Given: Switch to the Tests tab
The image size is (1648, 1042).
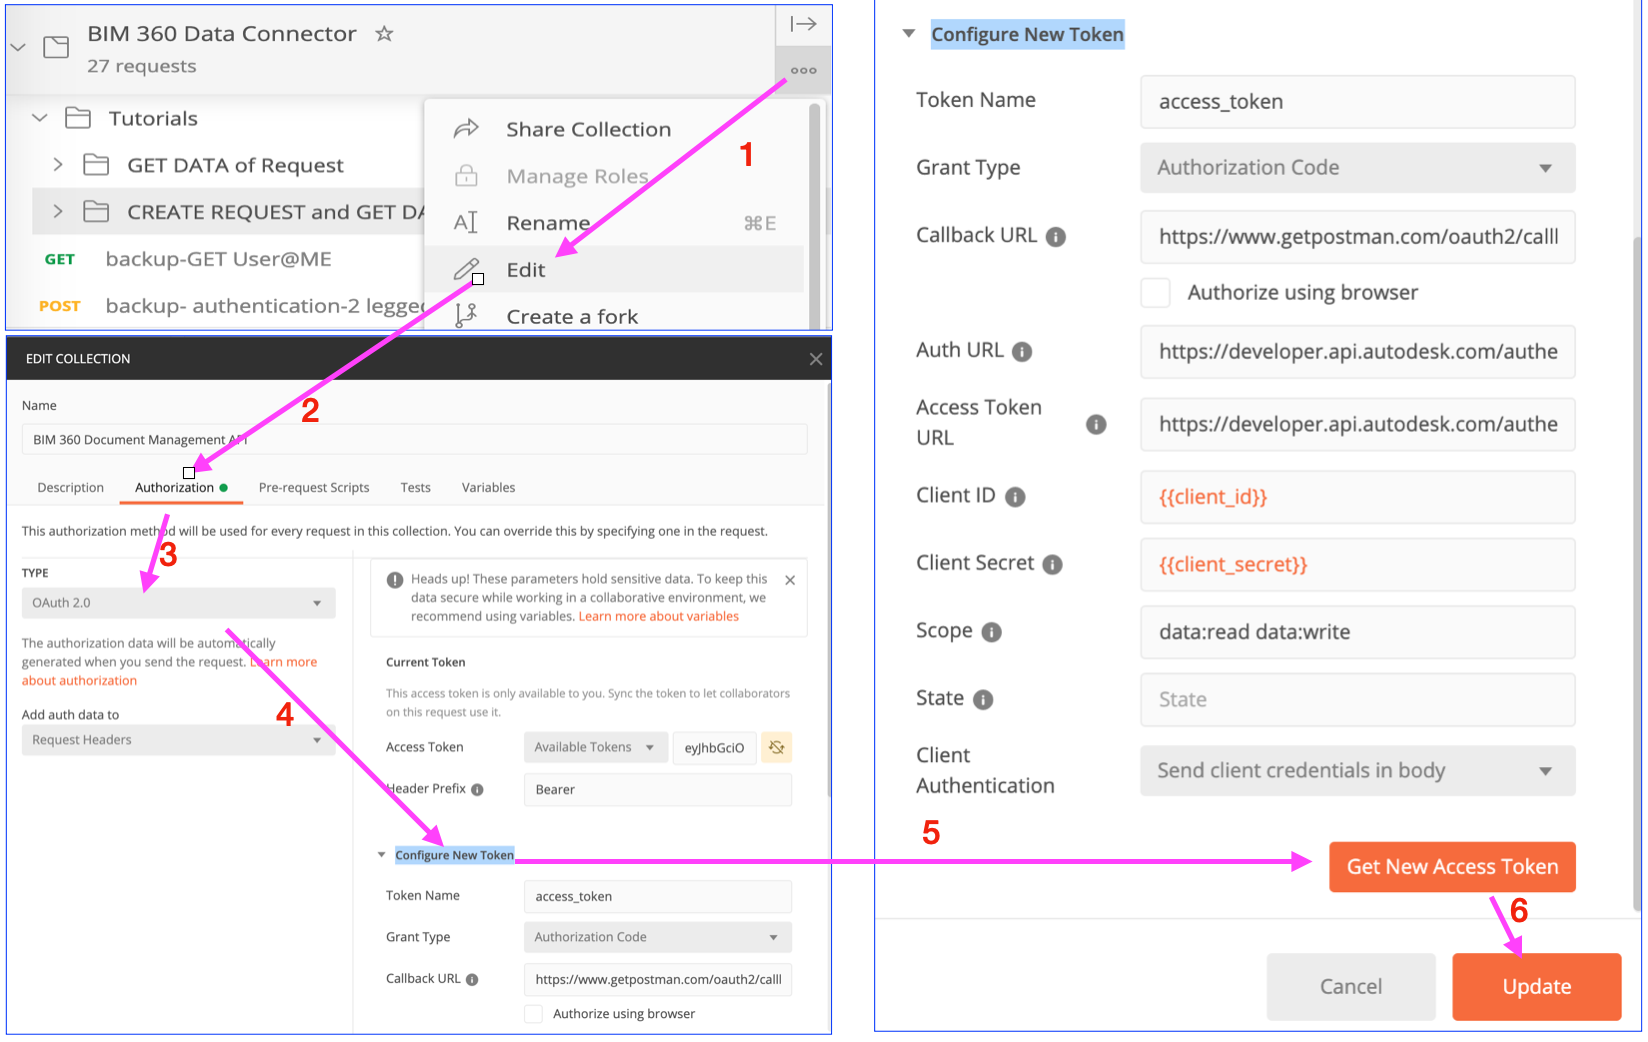Looking at the screenshot, I should click(x=416, y=488).
